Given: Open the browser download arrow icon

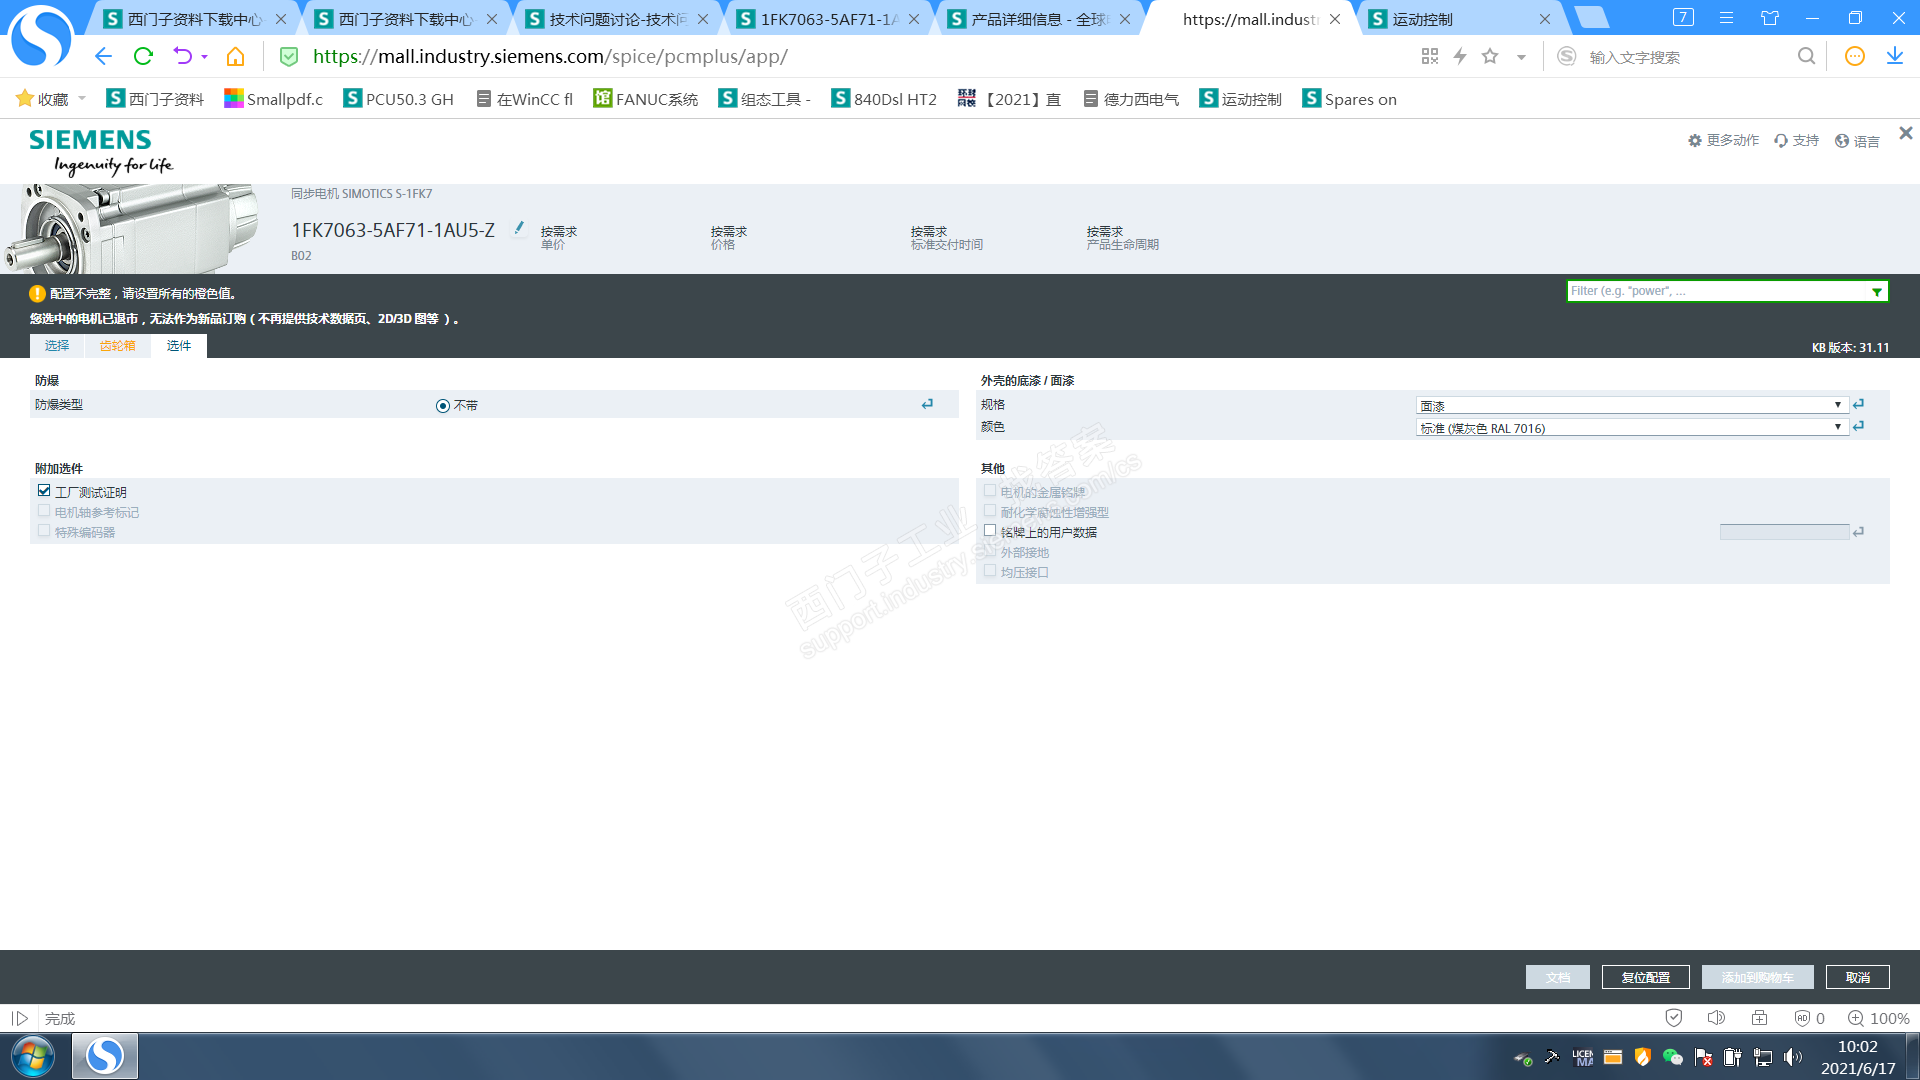Looking at the screenshot, I should tap(1894, 57).
